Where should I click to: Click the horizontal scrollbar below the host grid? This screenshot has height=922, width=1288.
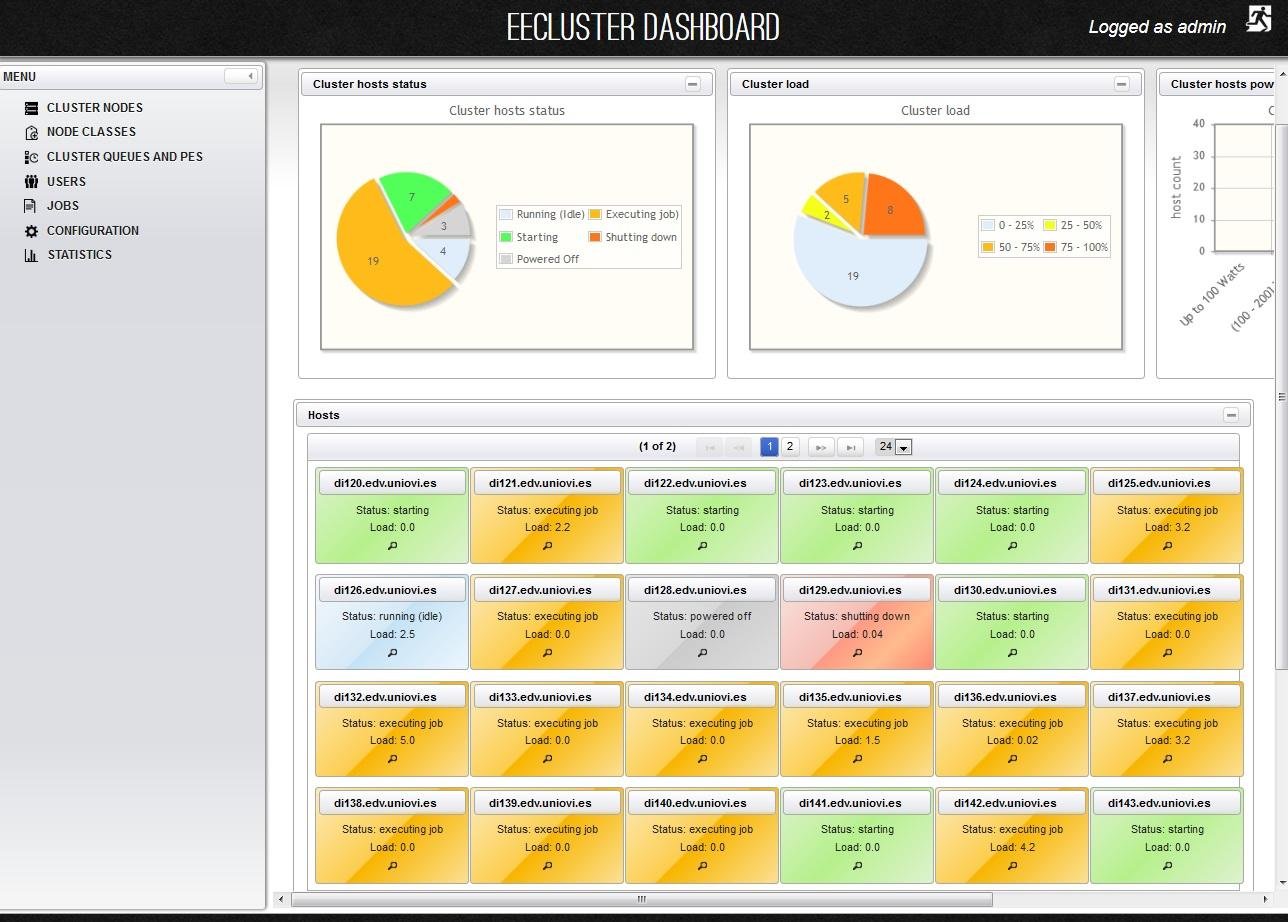click(x=640, y=900)
